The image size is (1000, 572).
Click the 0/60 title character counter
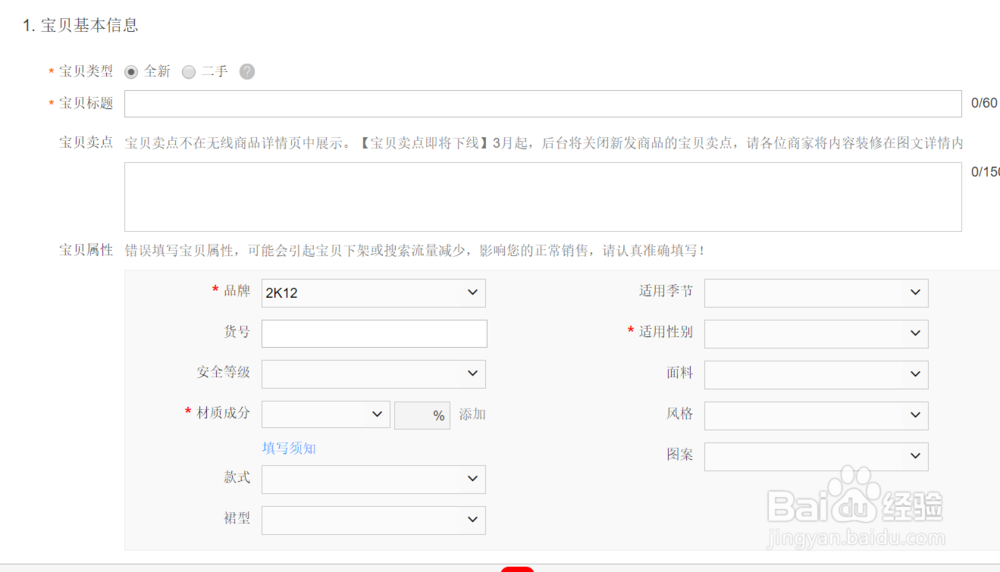tap(984, 103)
